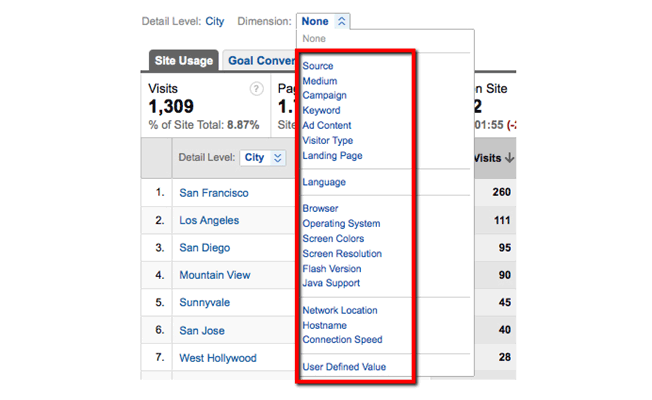The height and width of the screenshot is (400, 652).
Task: Open the San Diego city link
Action: tap(205, 248)
